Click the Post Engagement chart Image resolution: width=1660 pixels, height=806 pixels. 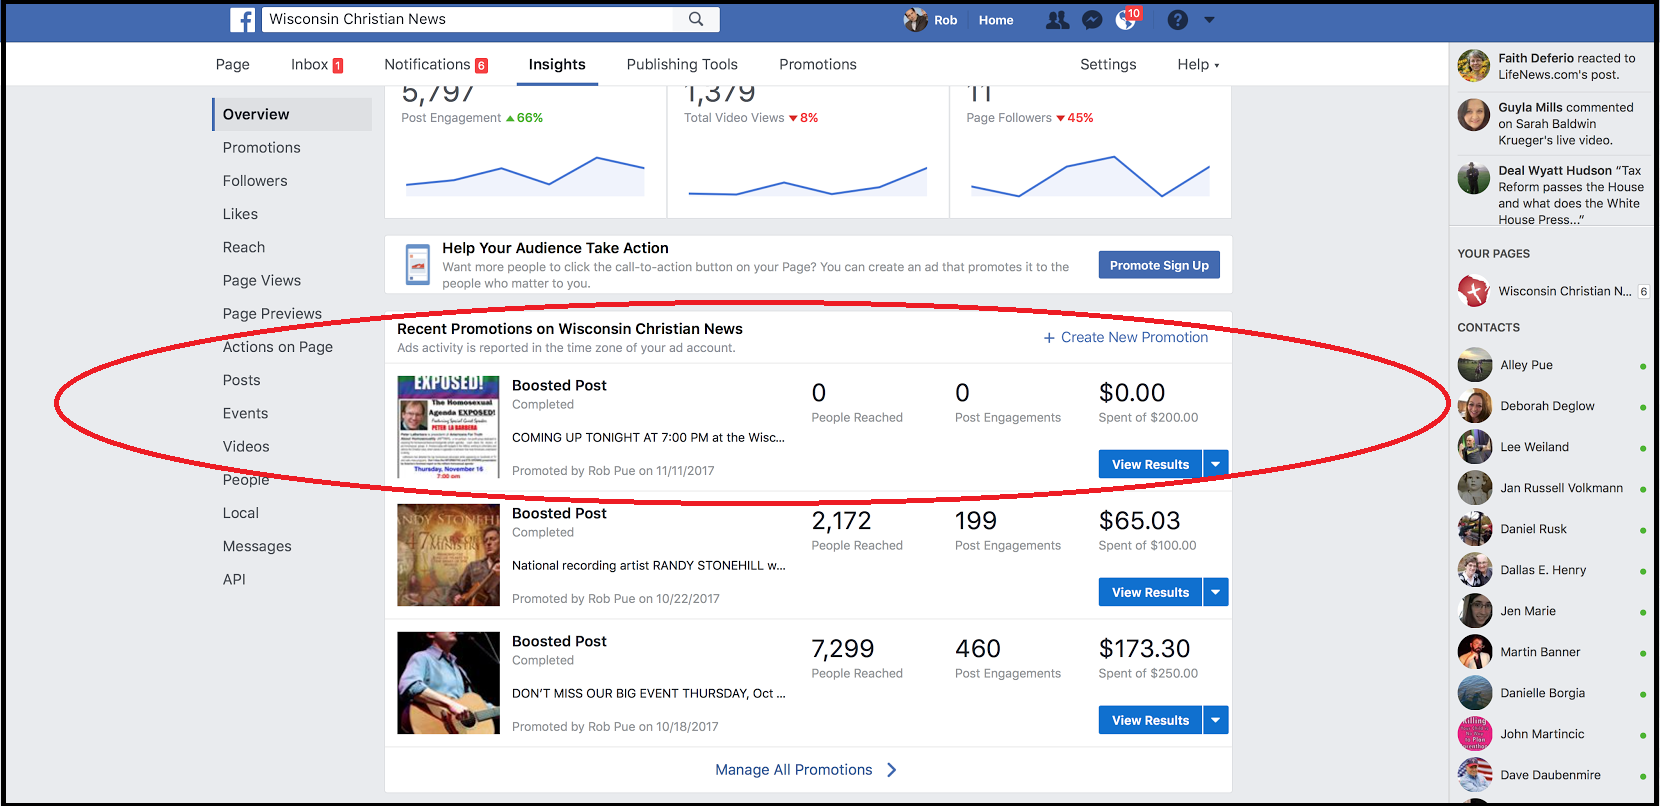point(525,176)
